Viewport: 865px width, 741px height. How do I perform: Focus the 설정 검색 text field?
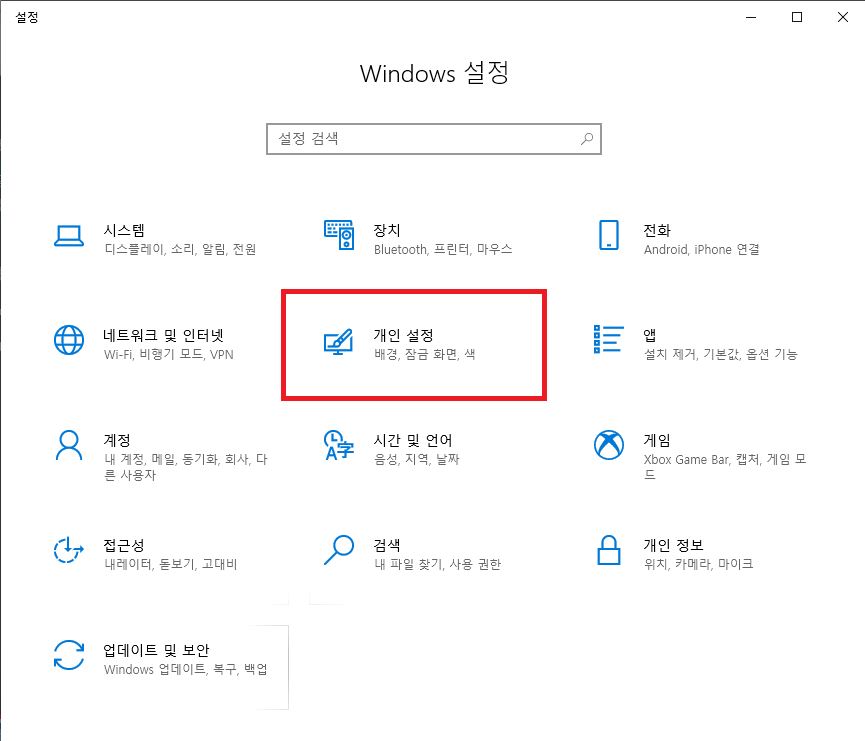pyautogui.click(x=434, y=138)
